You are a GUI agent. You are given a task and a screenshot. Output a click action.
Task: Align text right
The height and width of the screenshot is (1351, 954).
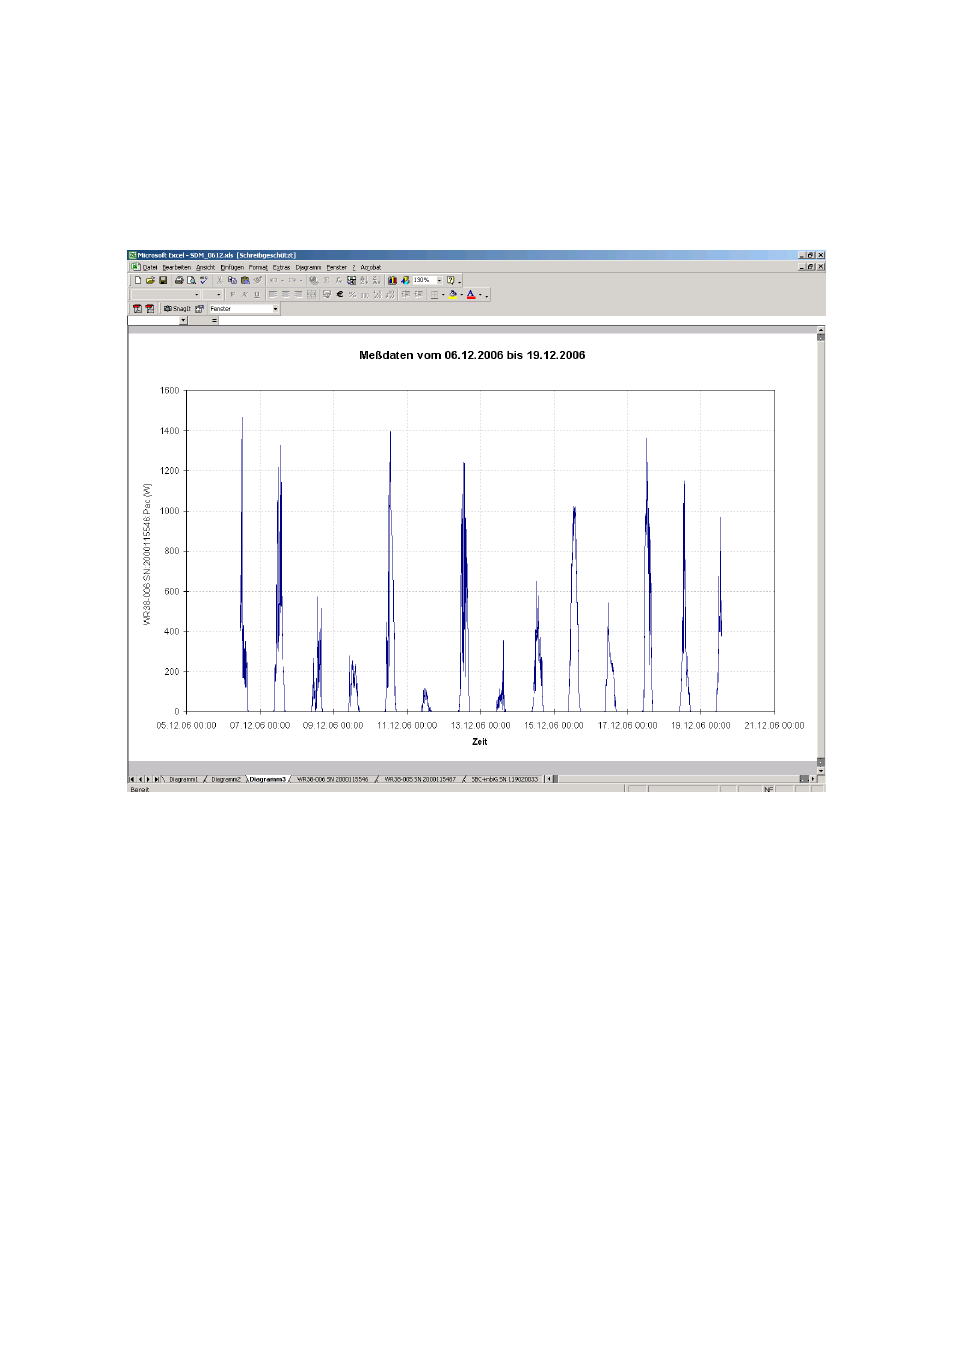click(298, 295)
